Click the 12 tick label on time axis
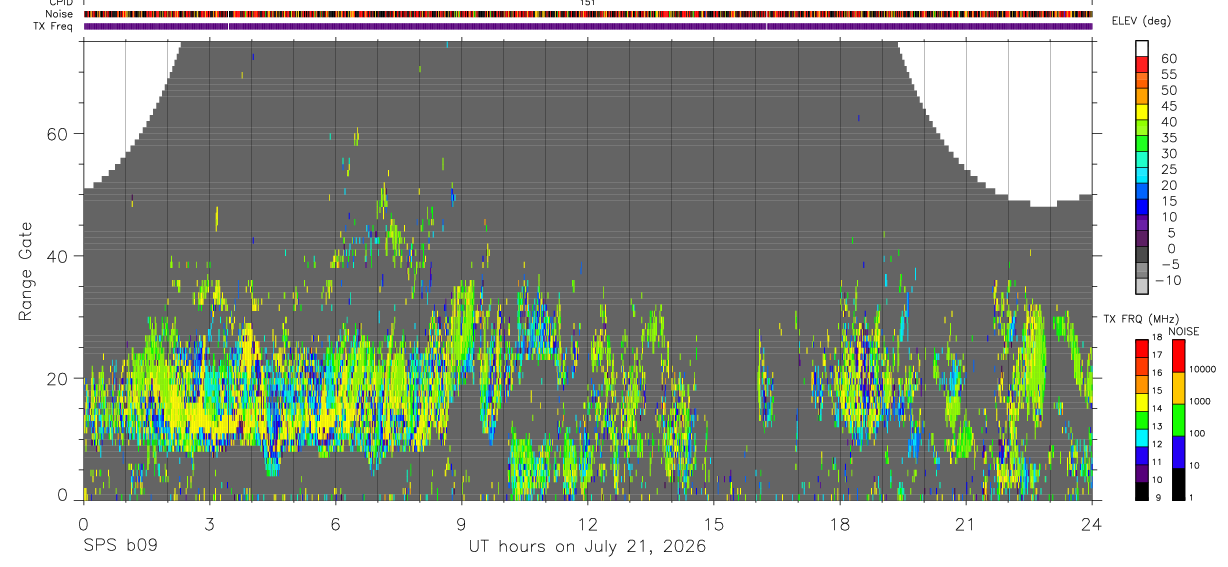This screenshot has width=1228, height=567. coord(588,523)
